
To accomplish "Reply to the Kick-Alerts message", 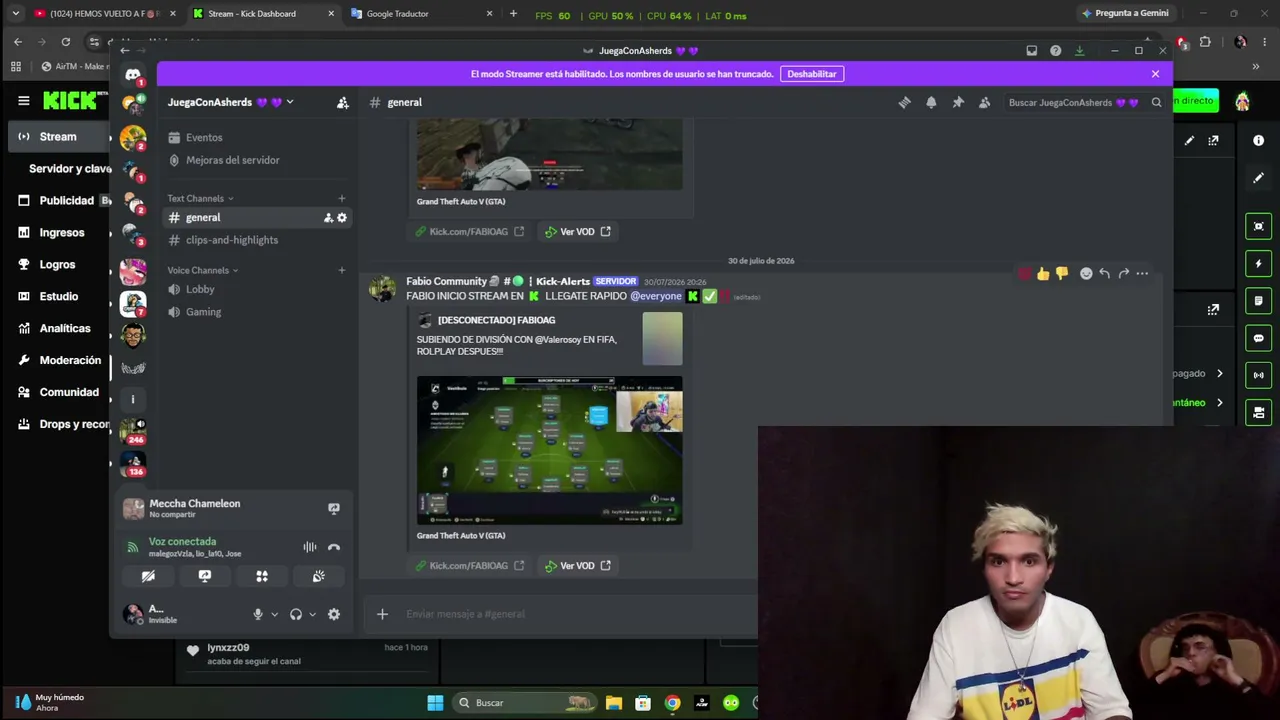I will click(1104, 273).
